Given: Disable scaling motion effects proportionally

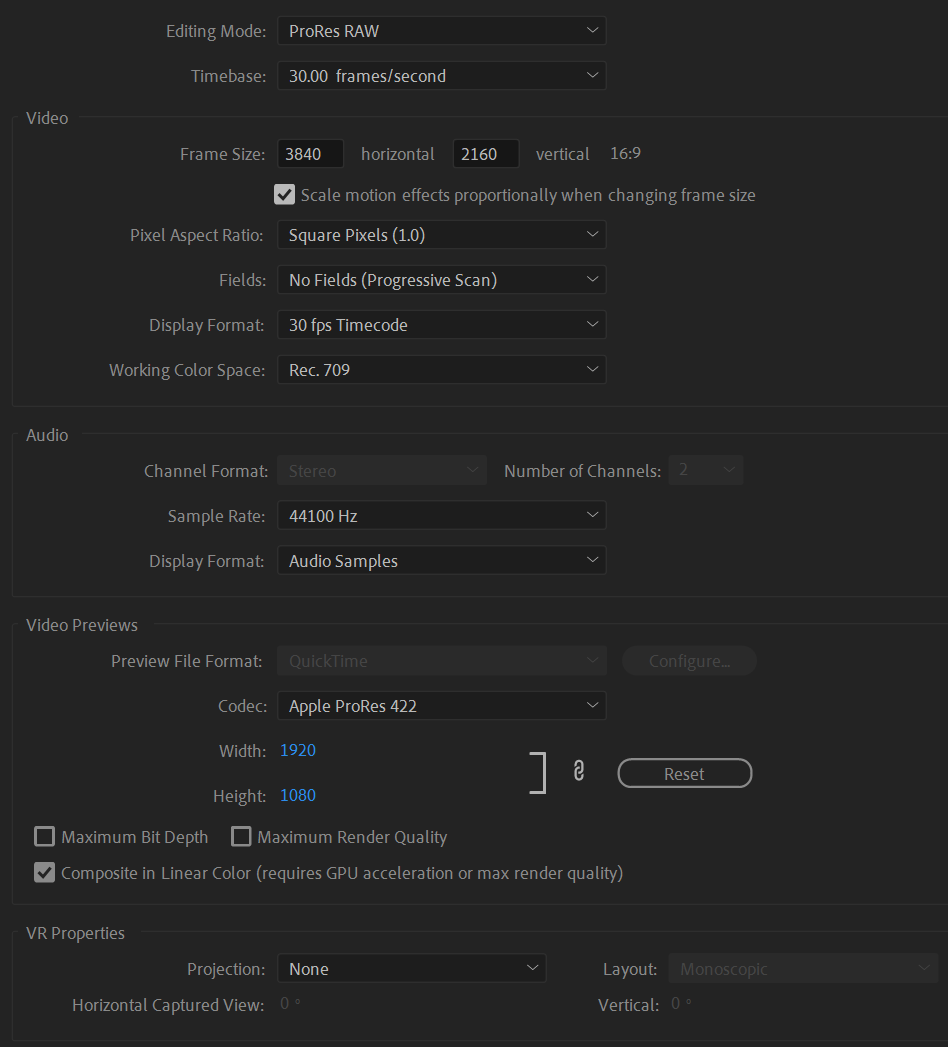Looking at the screenshot, I should click(284, 194).
